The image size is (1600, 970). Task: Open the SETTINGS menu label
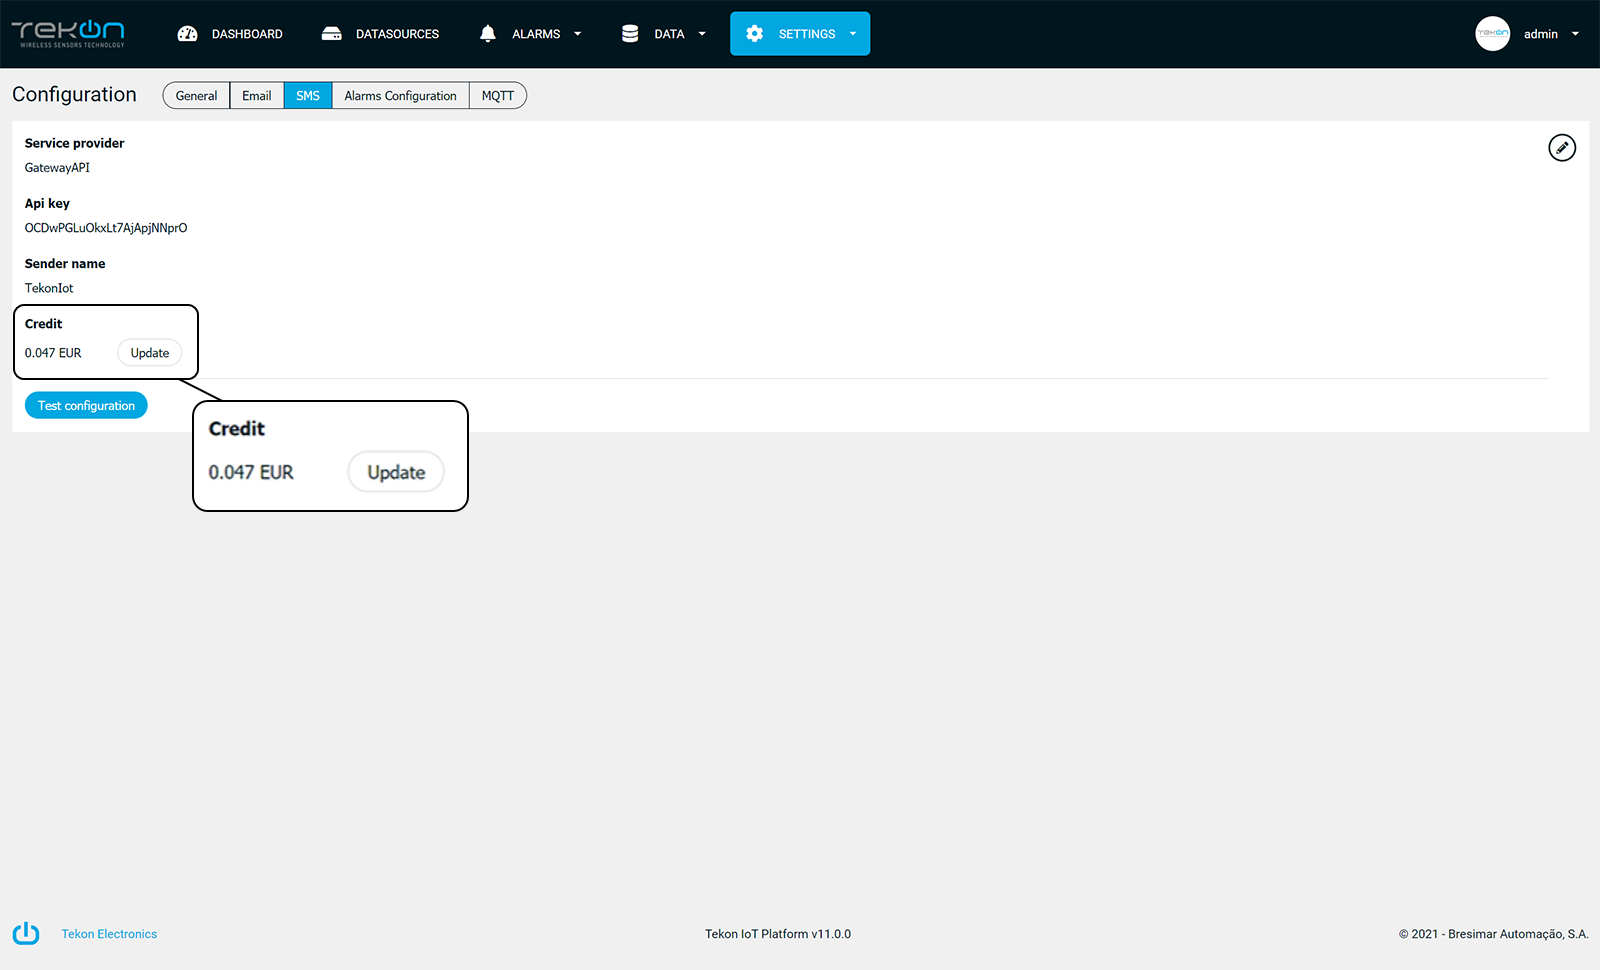click(807, 34)
